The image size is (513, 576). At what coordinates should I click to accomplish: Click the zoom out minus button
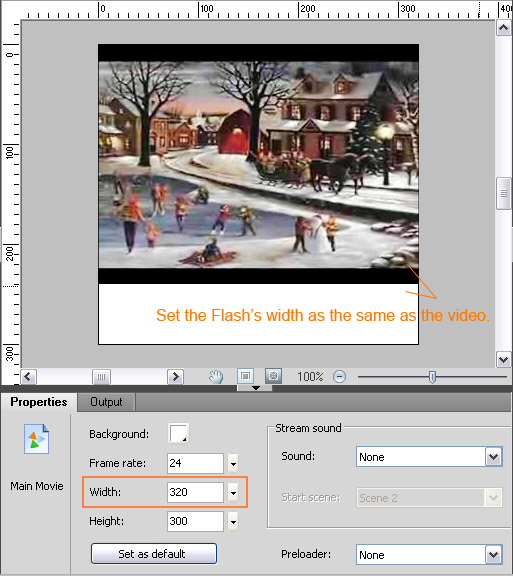pos(340,377)
